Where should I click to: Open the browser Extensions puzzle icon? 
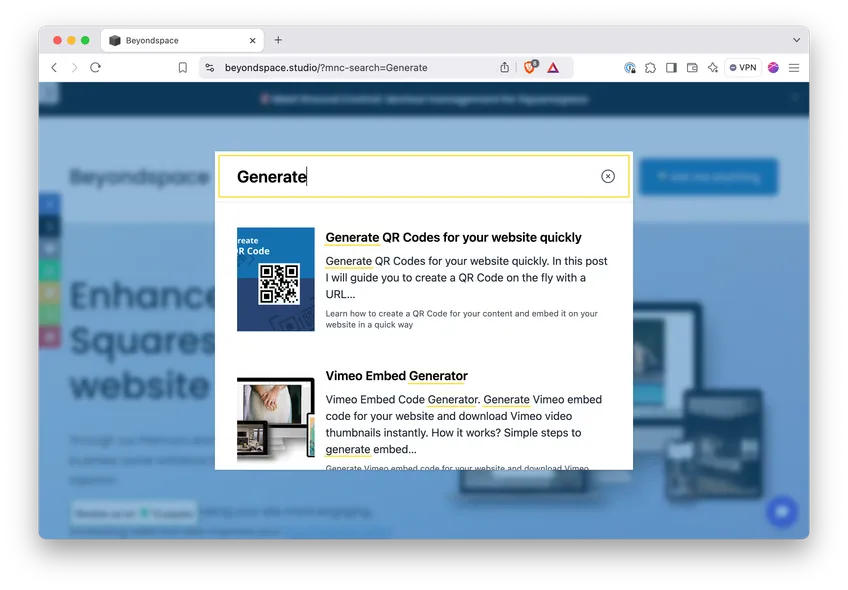coord(651,67)
